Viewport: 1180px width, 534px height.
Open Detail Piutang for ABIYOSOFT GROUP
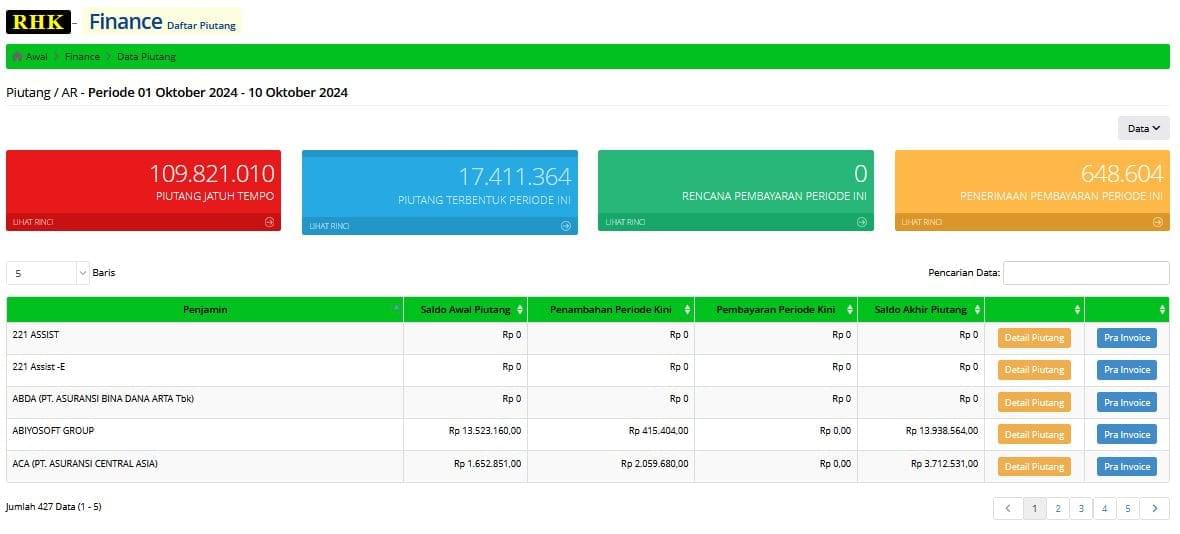[x=1034, y=435]
